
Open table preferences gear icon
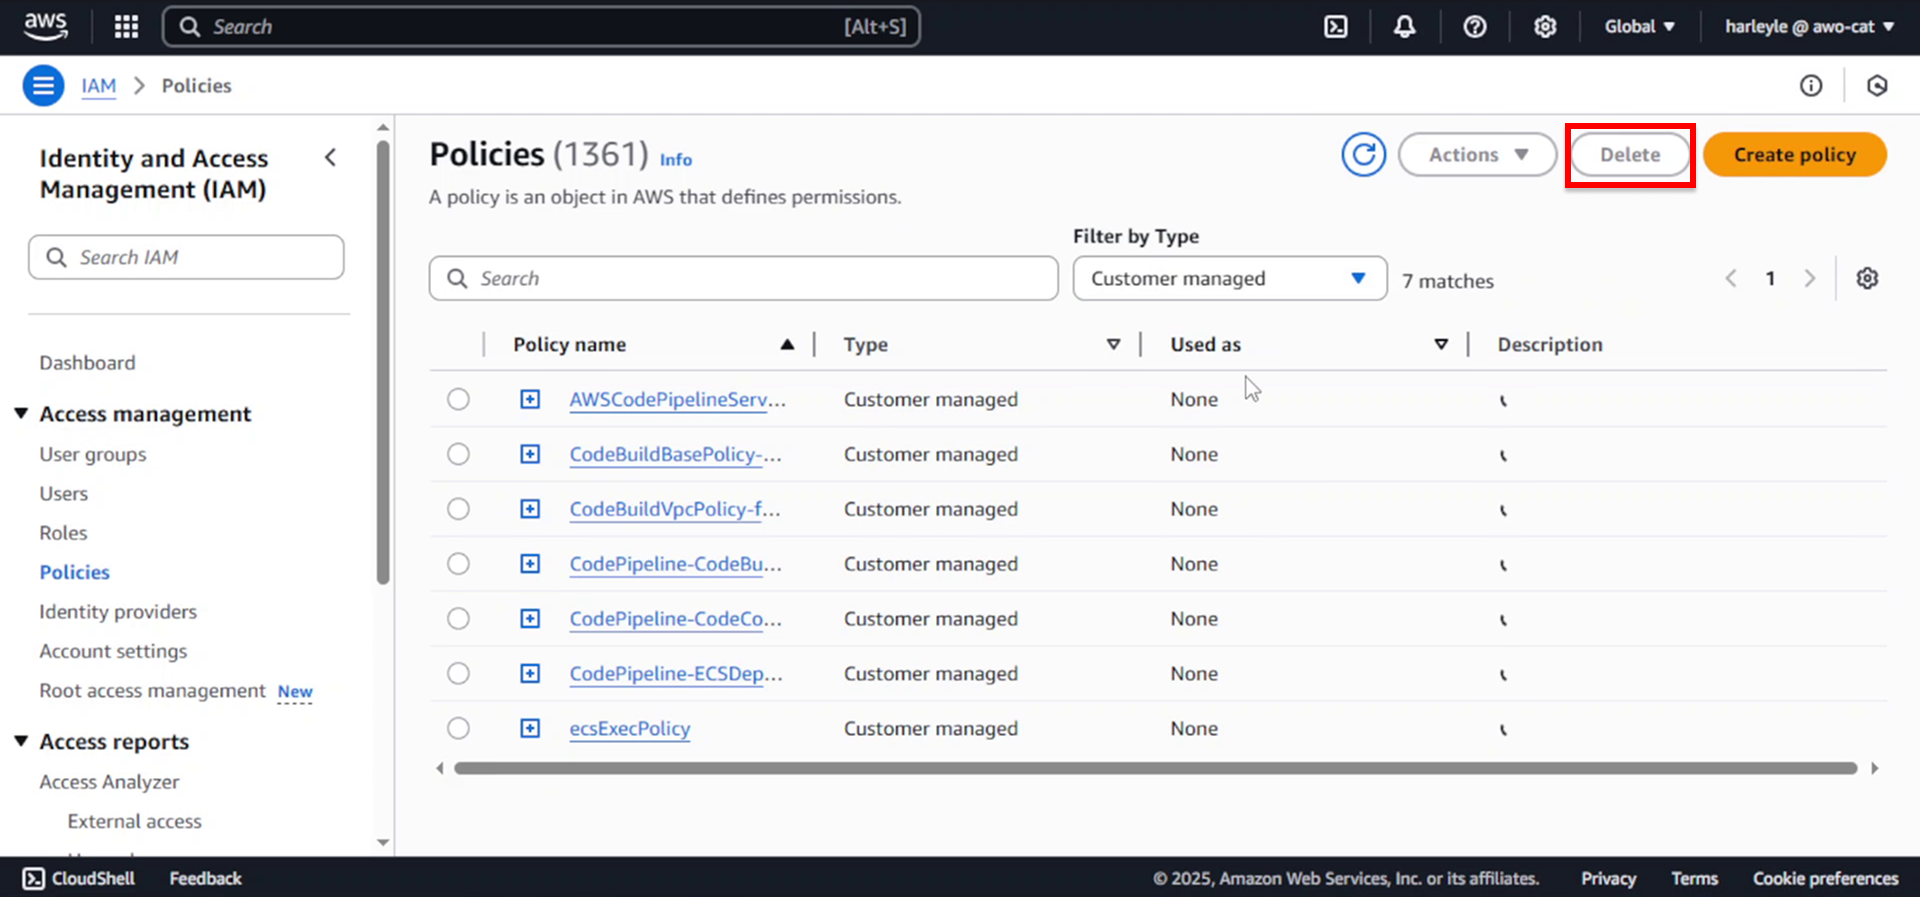click(1867, 279)
